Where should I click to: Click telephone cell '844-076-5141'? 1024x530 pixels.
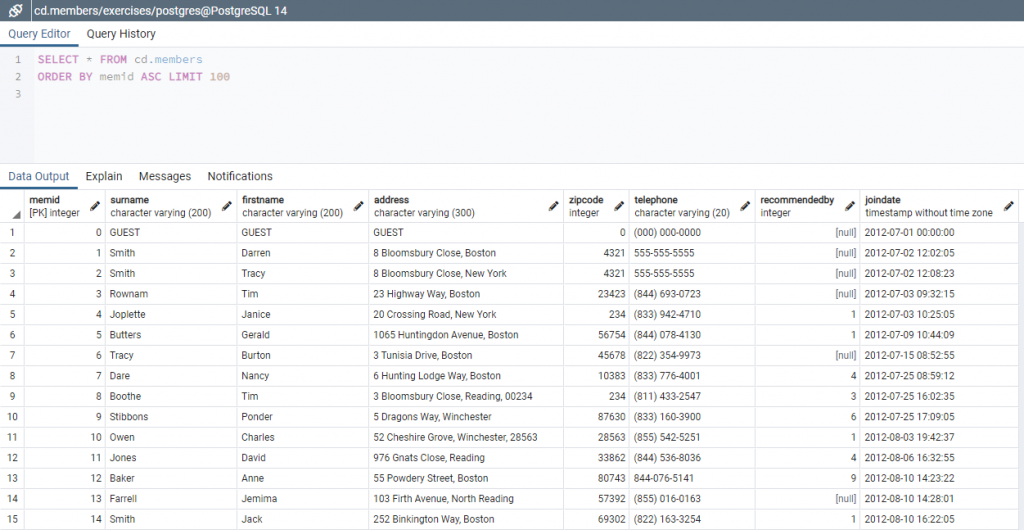[x=692, y=478]
